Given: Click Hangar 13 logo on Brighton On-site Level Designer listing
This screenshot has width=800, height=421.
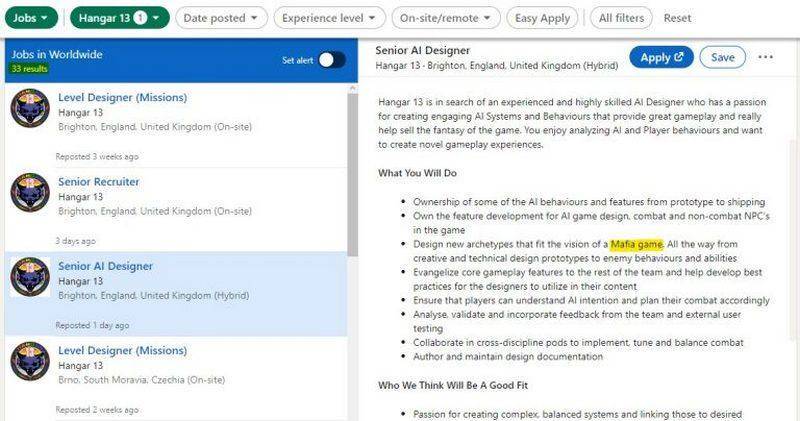Looking at the screenshot, I should (x=30, y=108).
